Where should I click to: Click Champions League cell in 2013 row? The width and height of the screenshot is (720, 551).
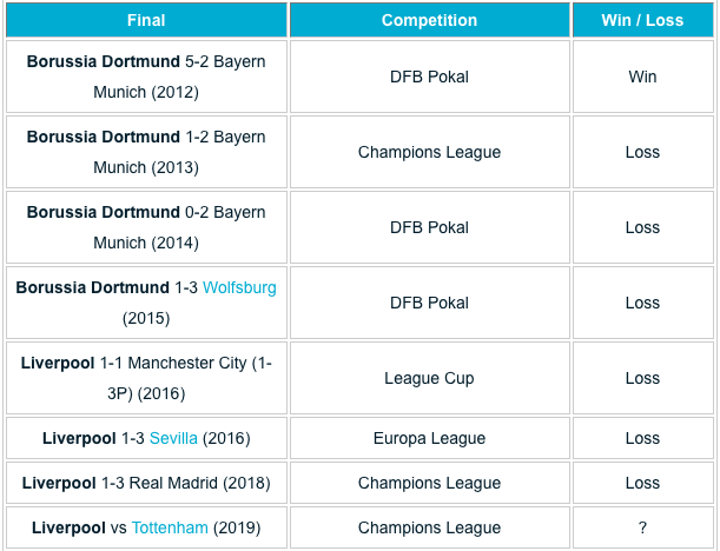(x=429, y=152)
